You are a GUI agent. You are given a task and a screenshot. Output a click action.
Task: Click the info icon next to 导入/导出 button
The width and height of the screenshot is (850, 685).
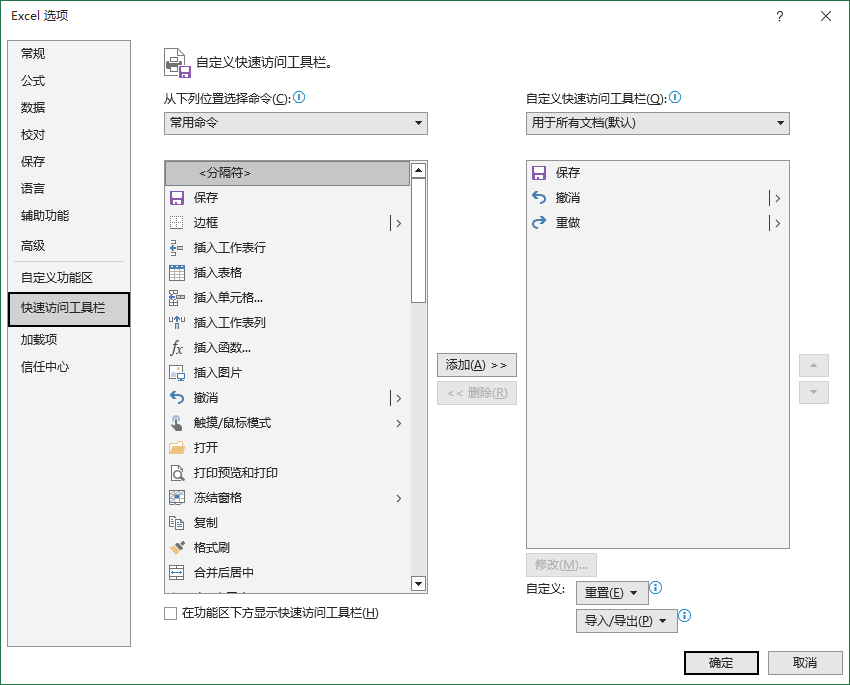coord(685,616)
